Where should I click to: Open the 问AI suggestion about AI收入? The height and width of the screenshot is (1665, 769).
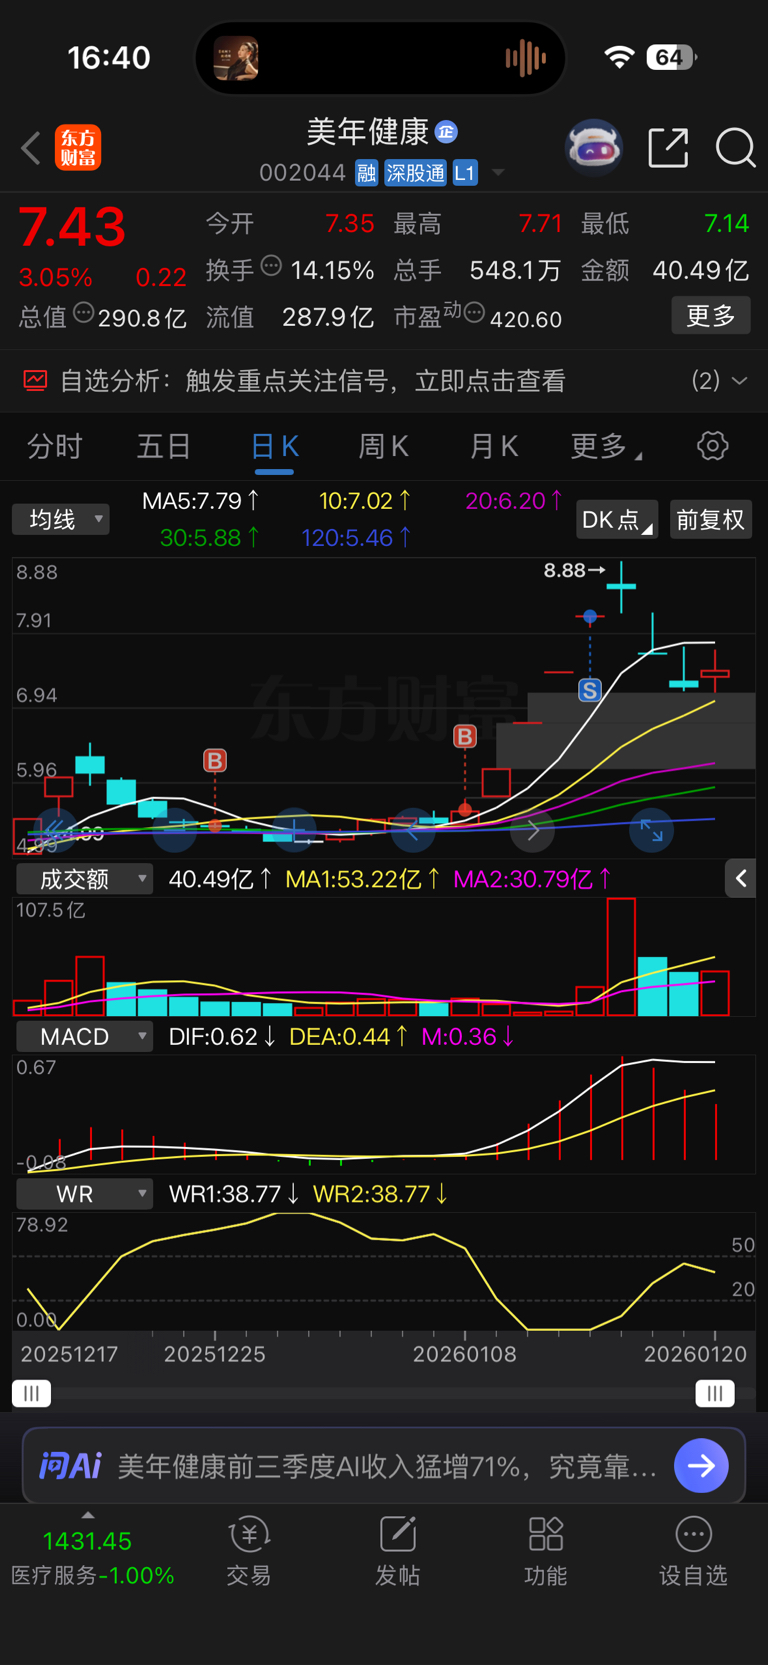(387, 1466)
